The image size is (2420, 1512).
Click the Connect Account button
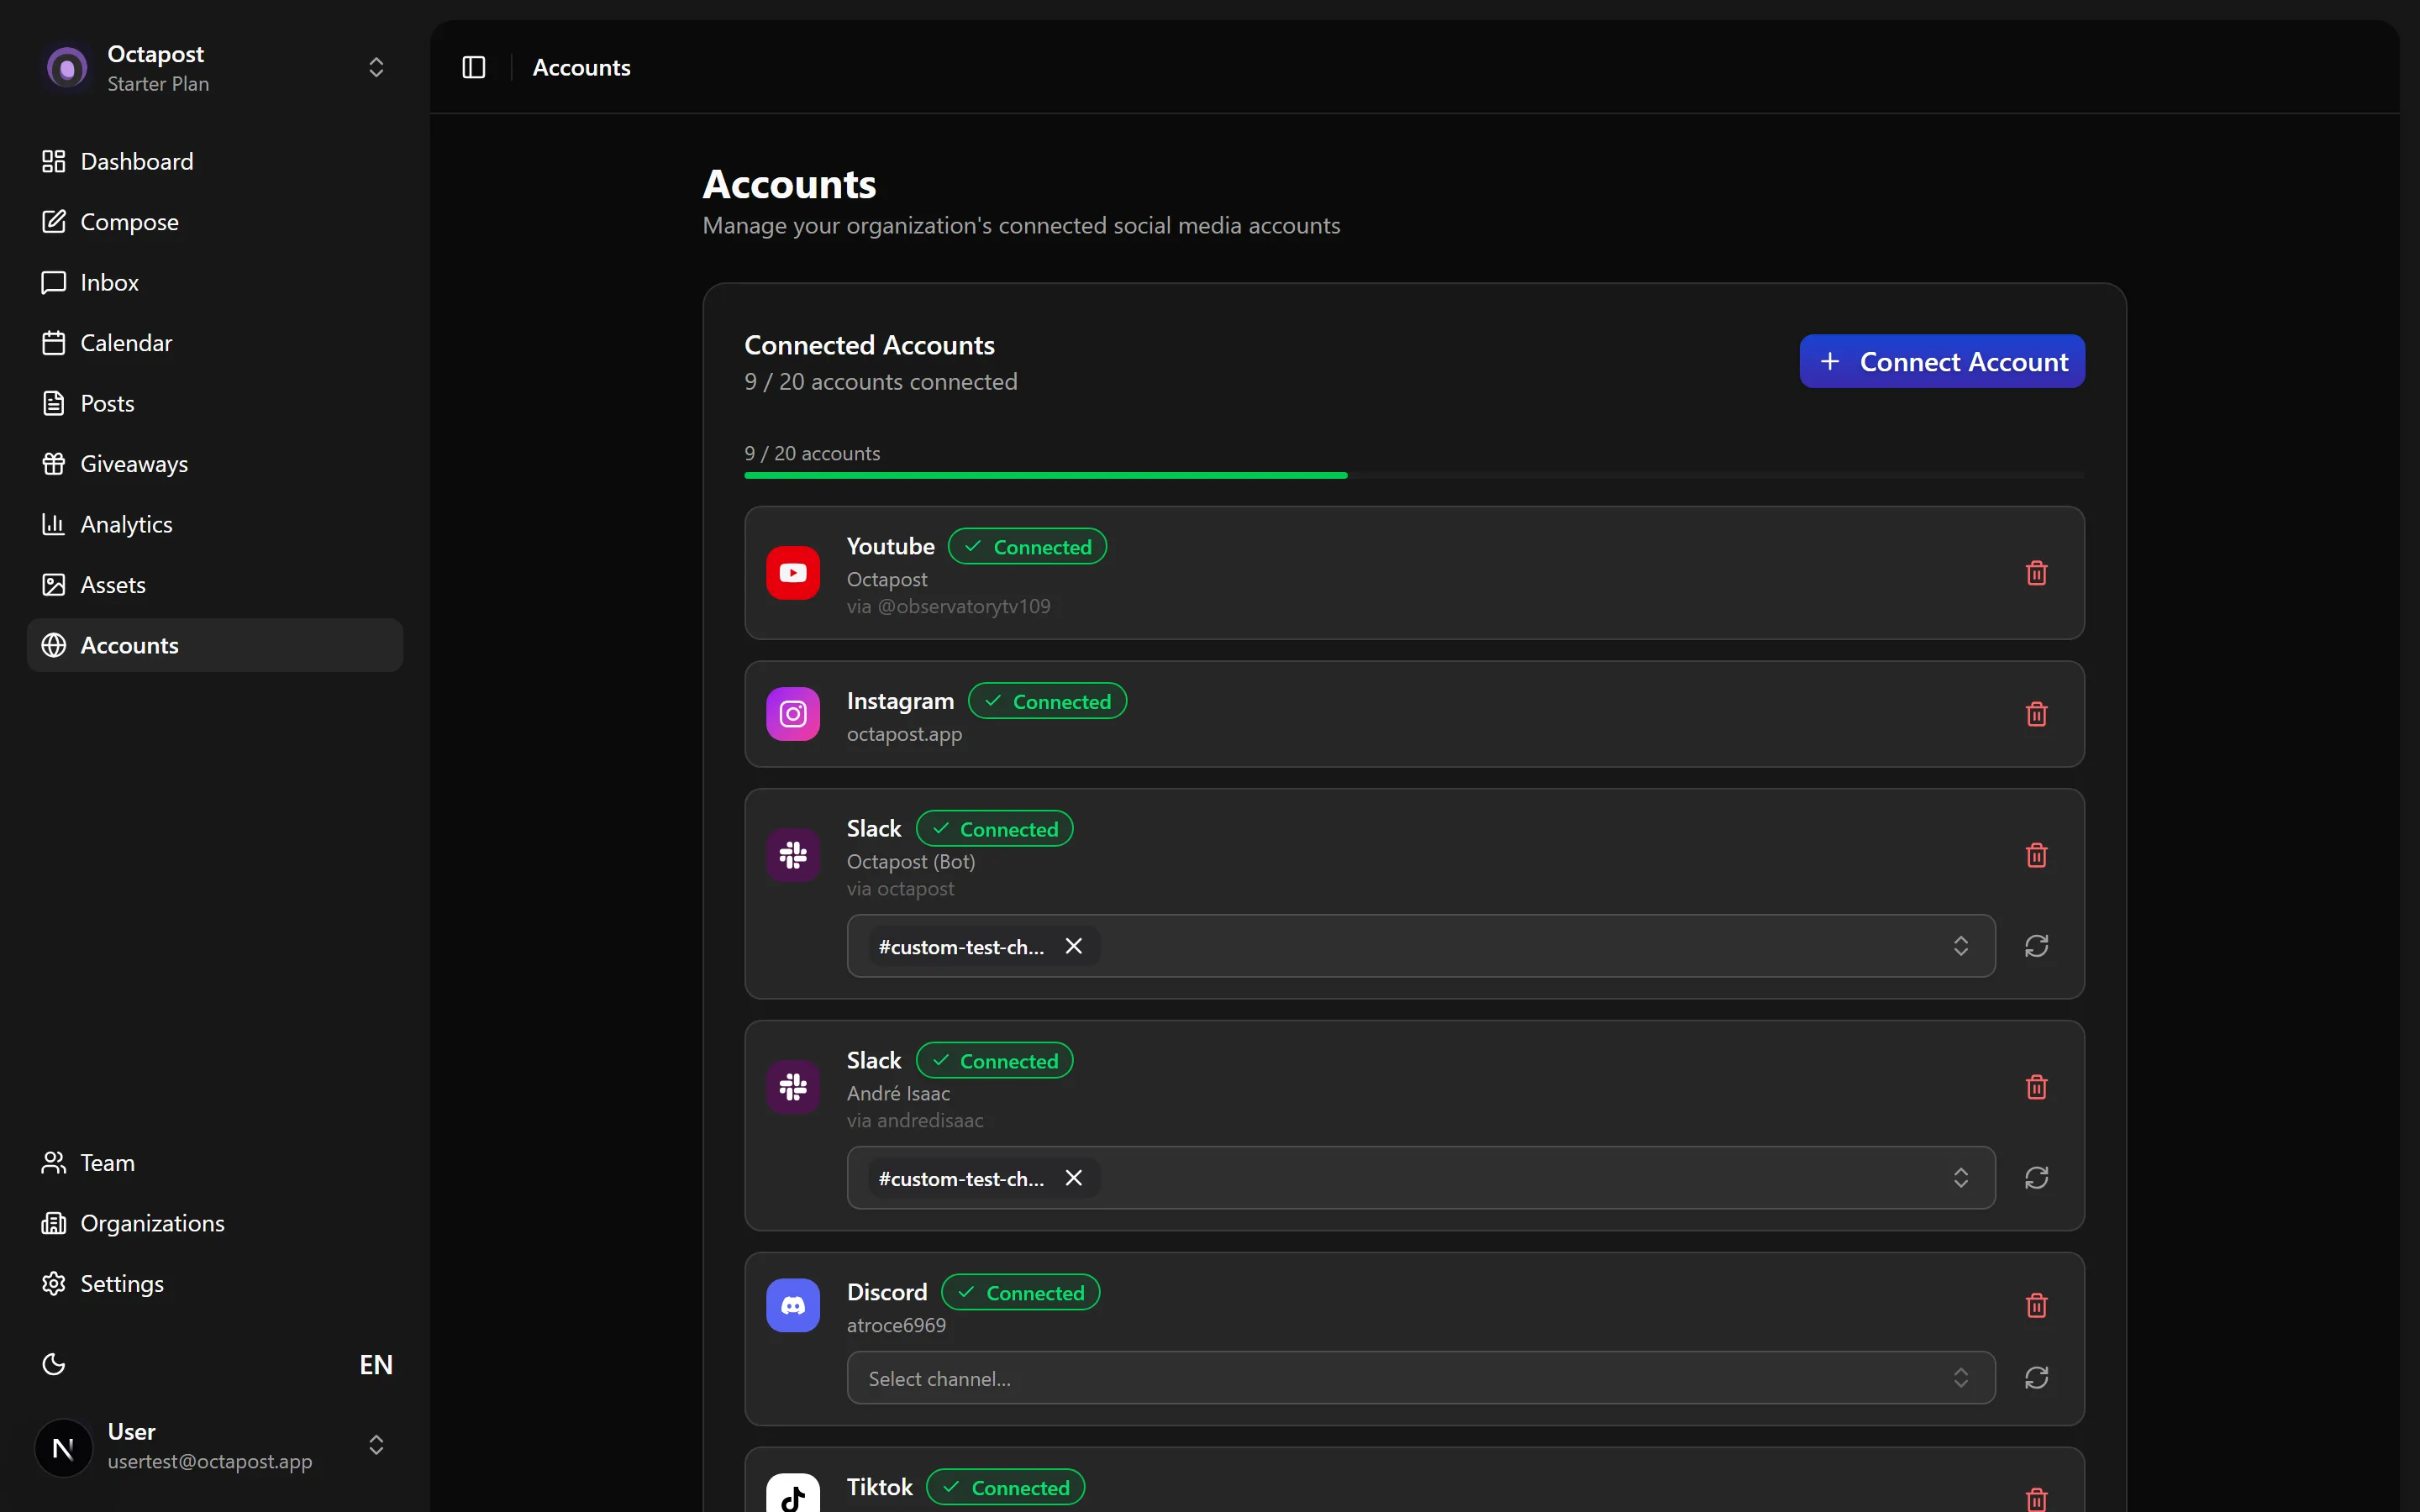[1942, 361]
